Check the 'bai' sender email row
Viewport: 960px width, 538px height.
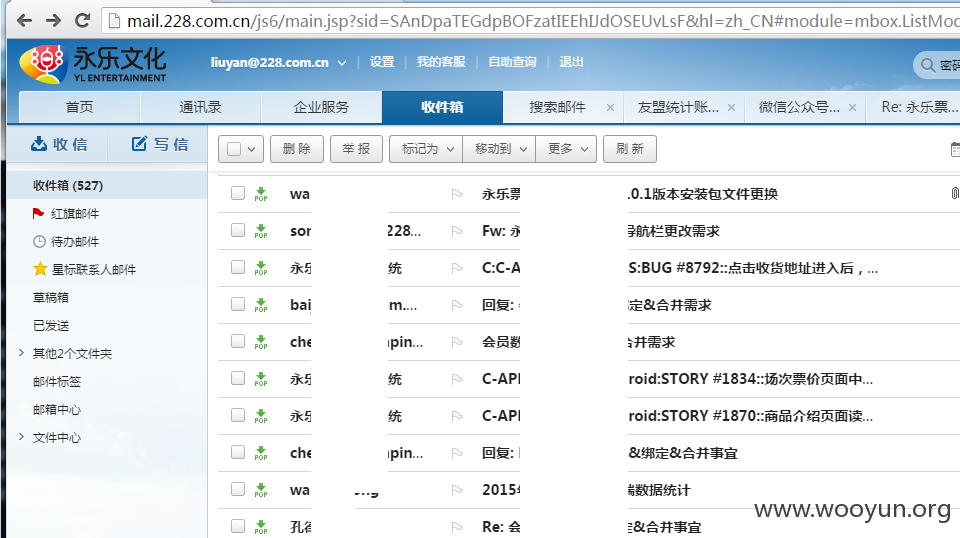click(238, 304)
